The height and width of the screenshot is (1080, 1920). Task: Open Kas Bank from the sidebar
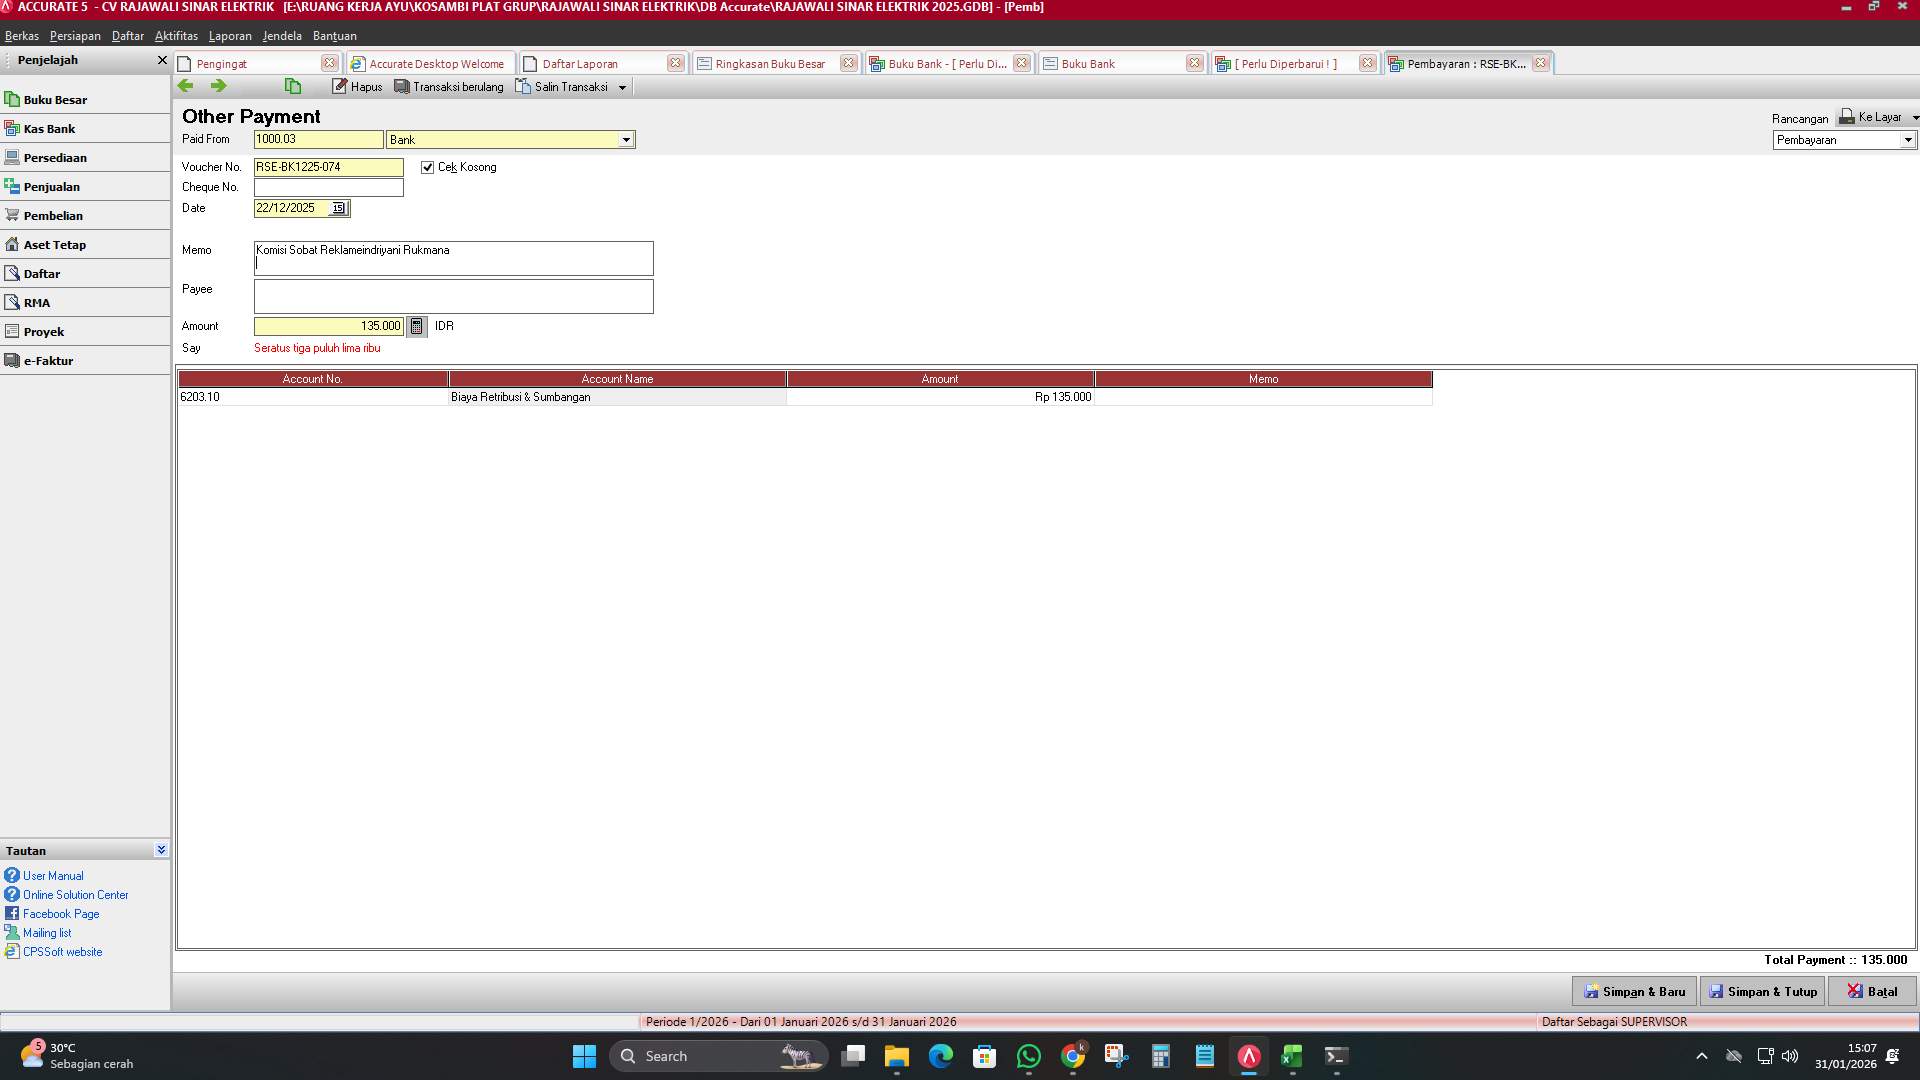tap(50, 128)
